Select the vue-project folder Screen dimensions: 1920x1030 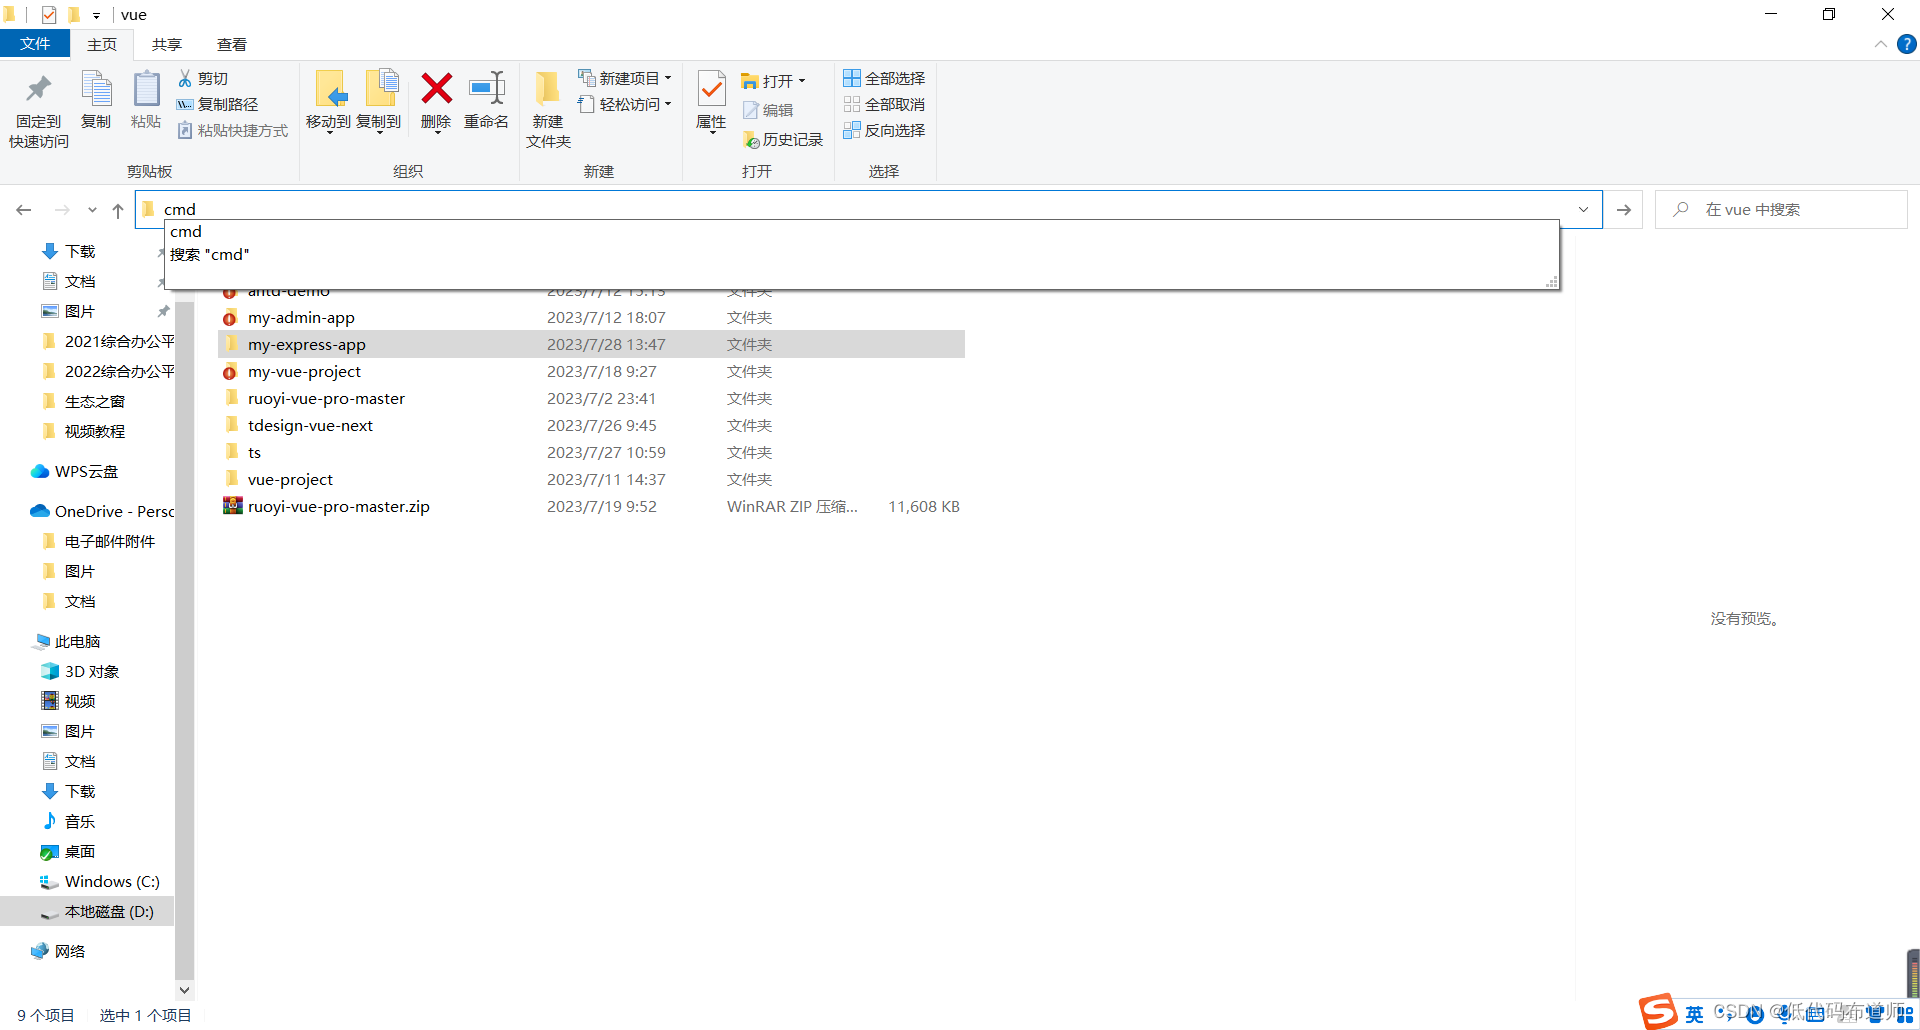tap(290, 479)
